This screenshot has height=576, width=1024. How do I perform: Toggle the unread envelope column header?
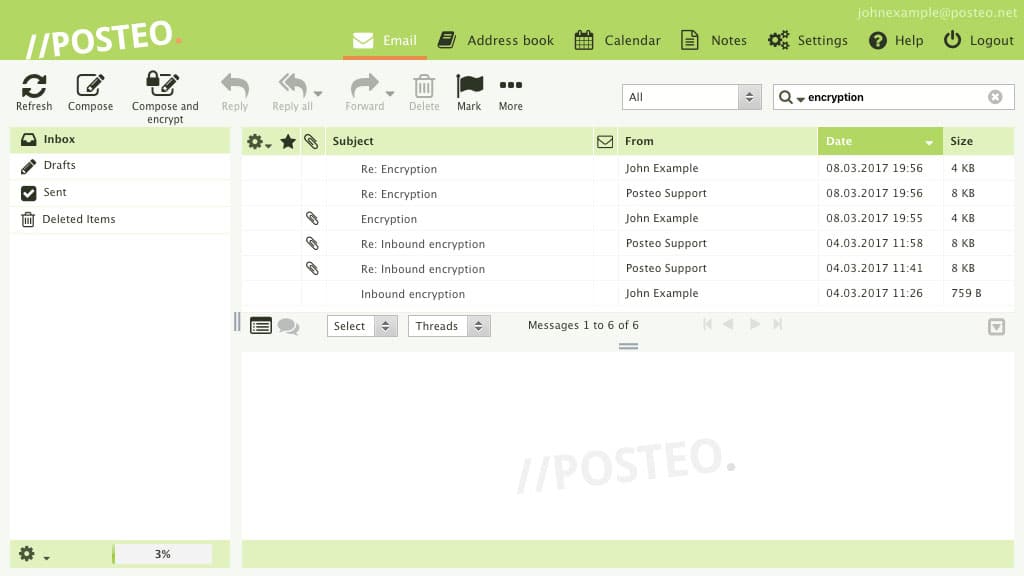[x=605, y=141]
